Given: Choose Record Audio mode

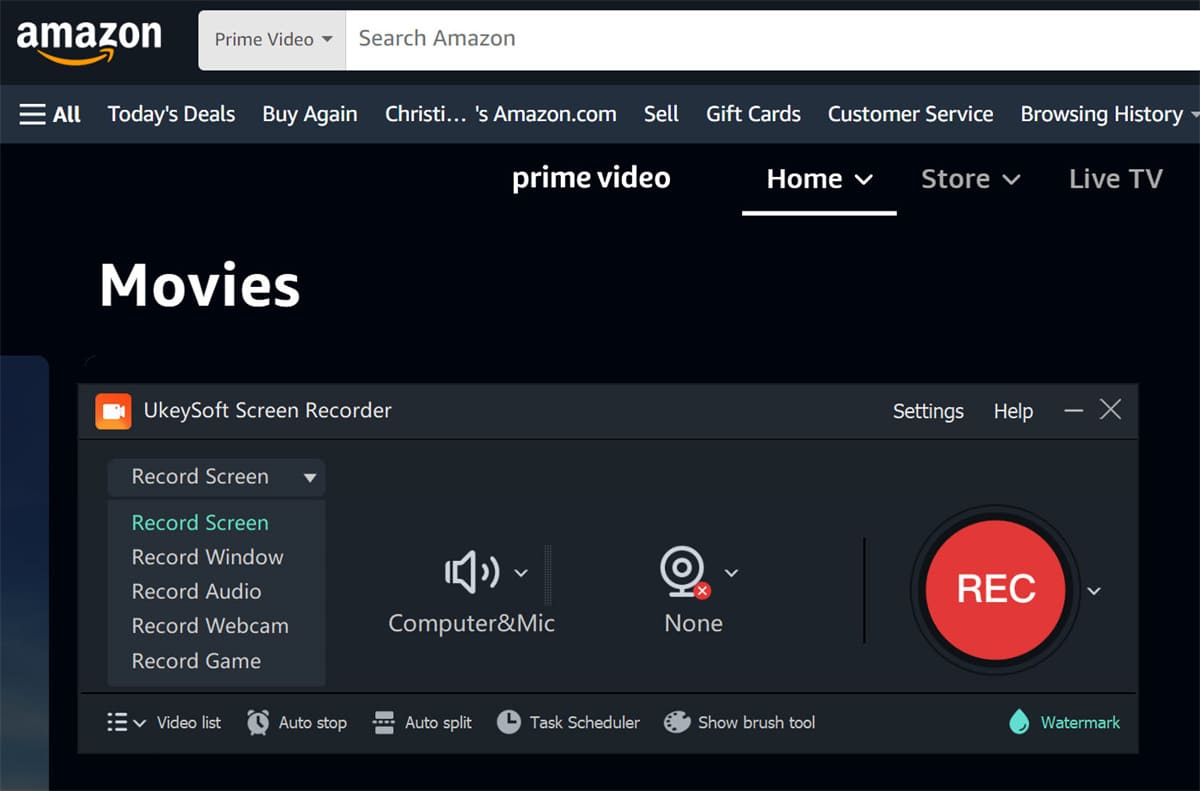Looking at the screenshot, I should point(196,592).
